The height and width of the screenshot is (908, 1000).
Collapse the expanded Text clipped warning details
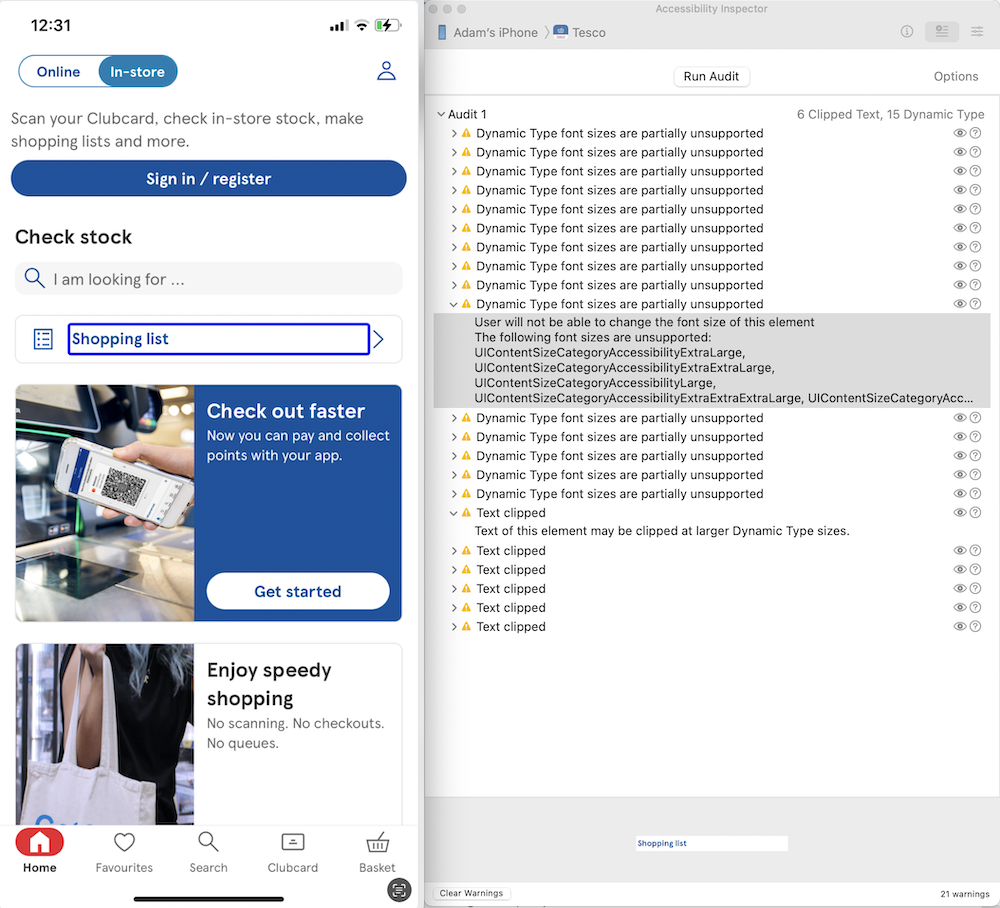455,512
